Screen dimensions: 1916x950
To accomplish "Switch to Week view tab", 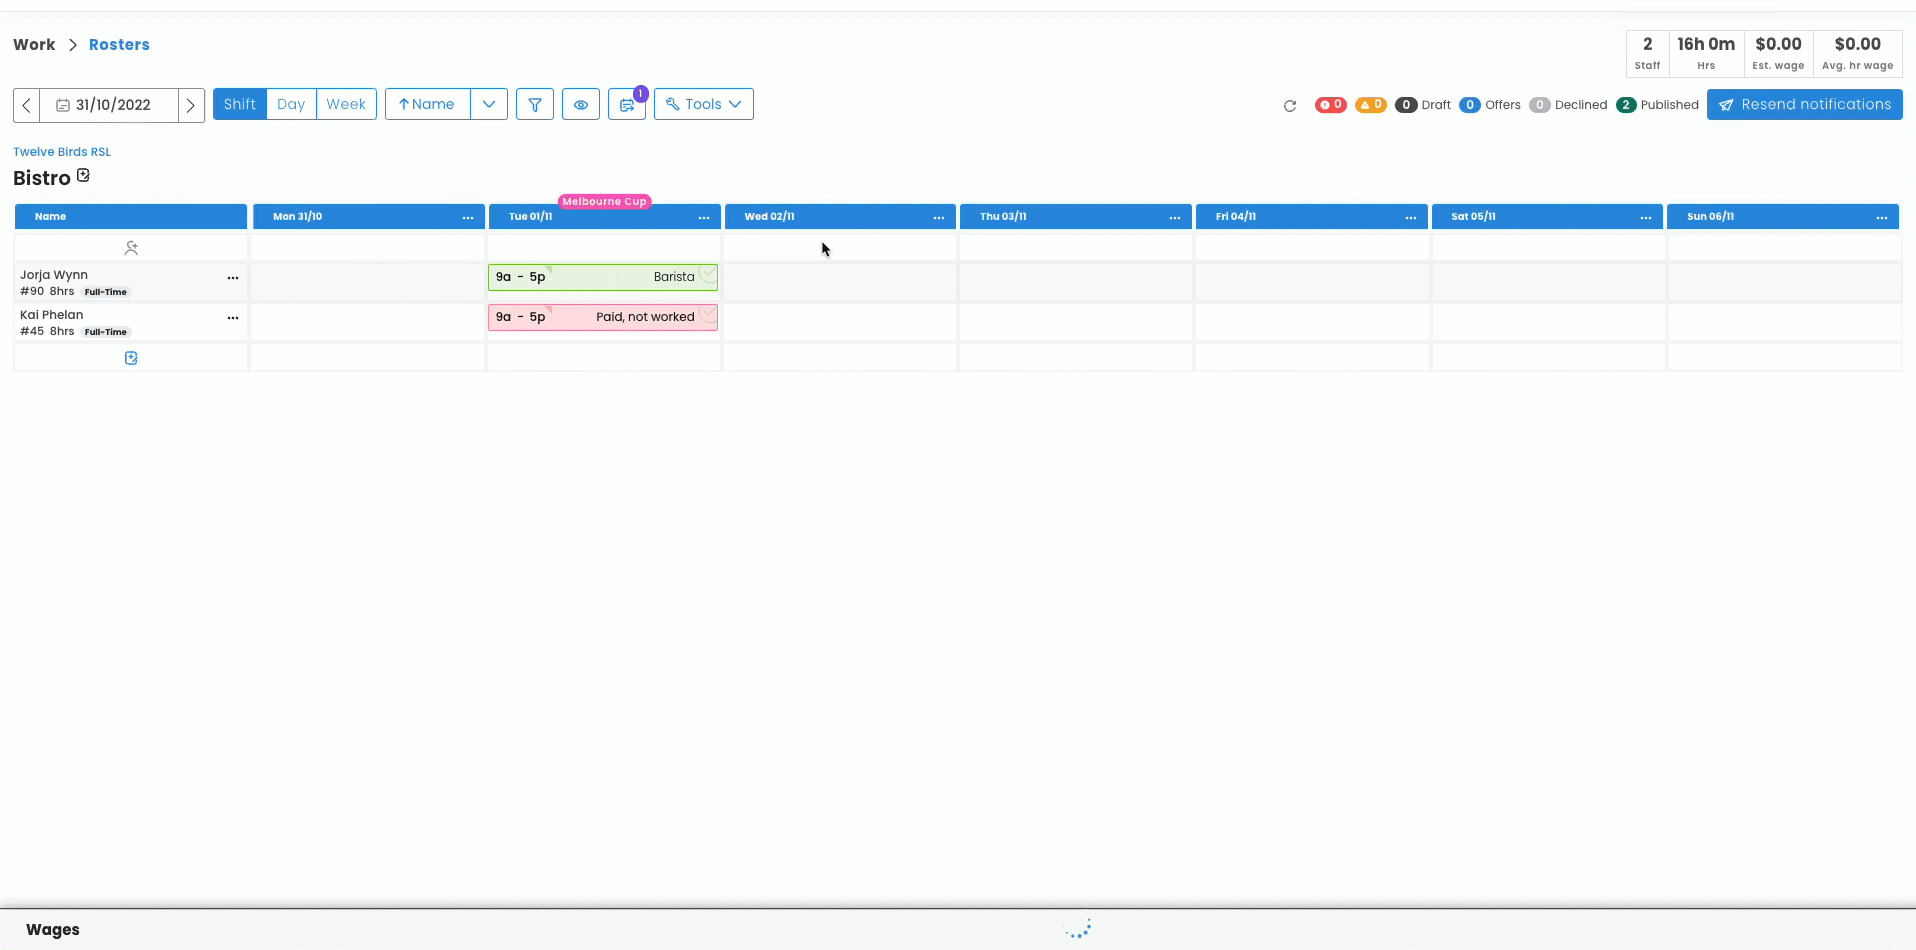I will point(346,104).
